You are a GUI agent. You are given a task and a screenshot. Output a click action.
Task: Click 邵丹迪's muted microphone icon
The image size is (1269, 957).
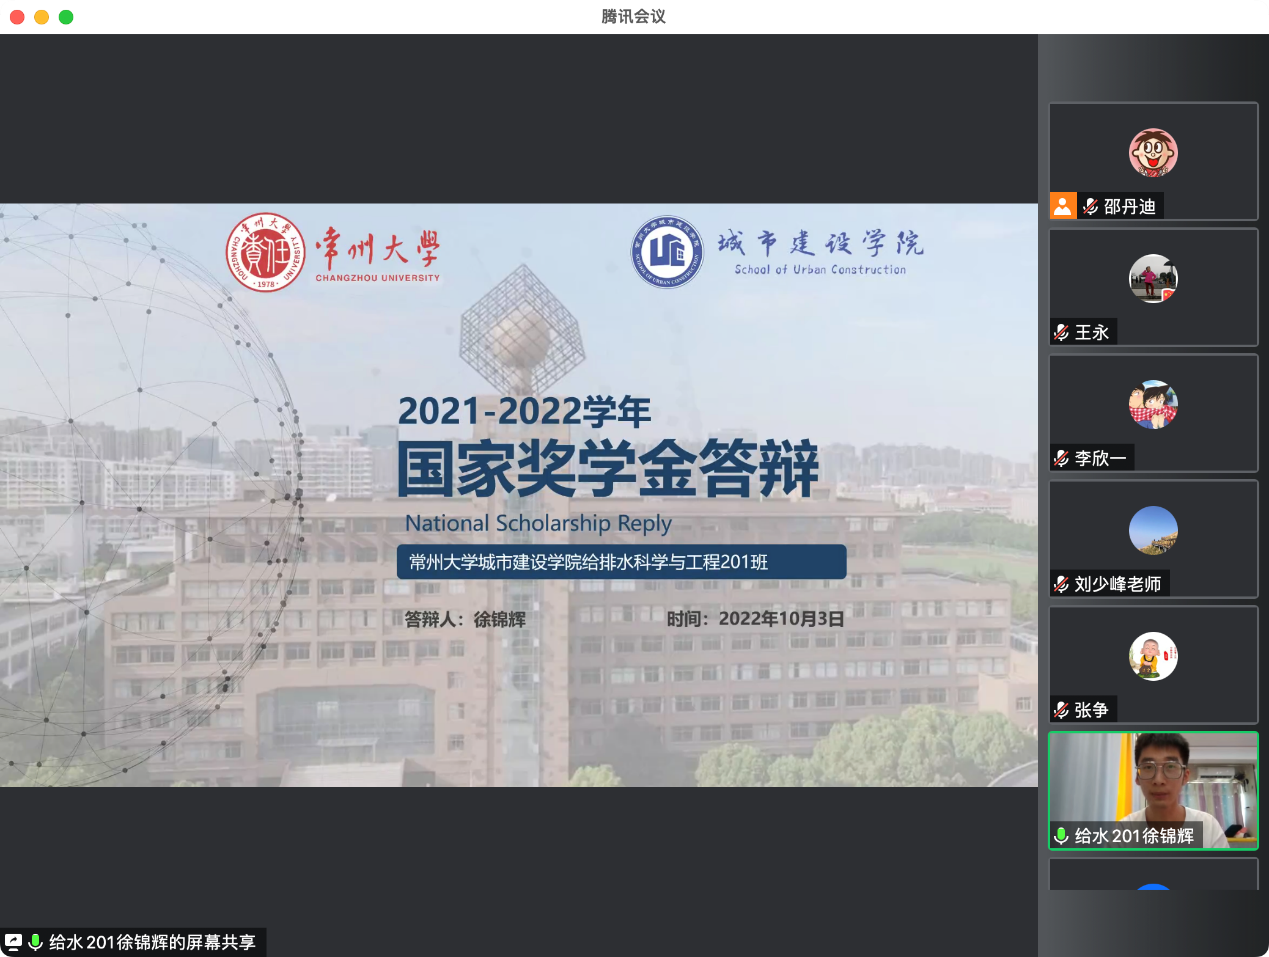[1091, 207]
